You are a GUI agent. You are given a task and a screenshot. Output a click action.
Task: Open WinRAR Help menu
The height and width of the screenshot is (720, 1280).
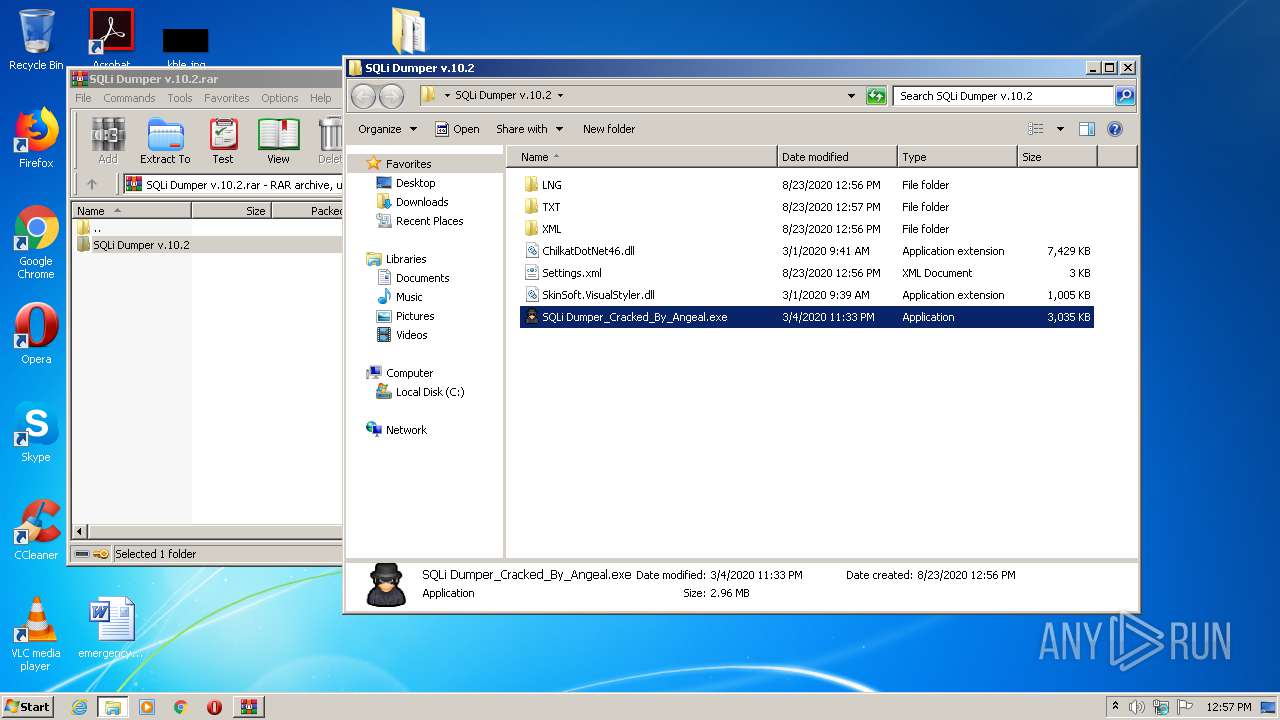pyautogui.click(x=320, y=98)
